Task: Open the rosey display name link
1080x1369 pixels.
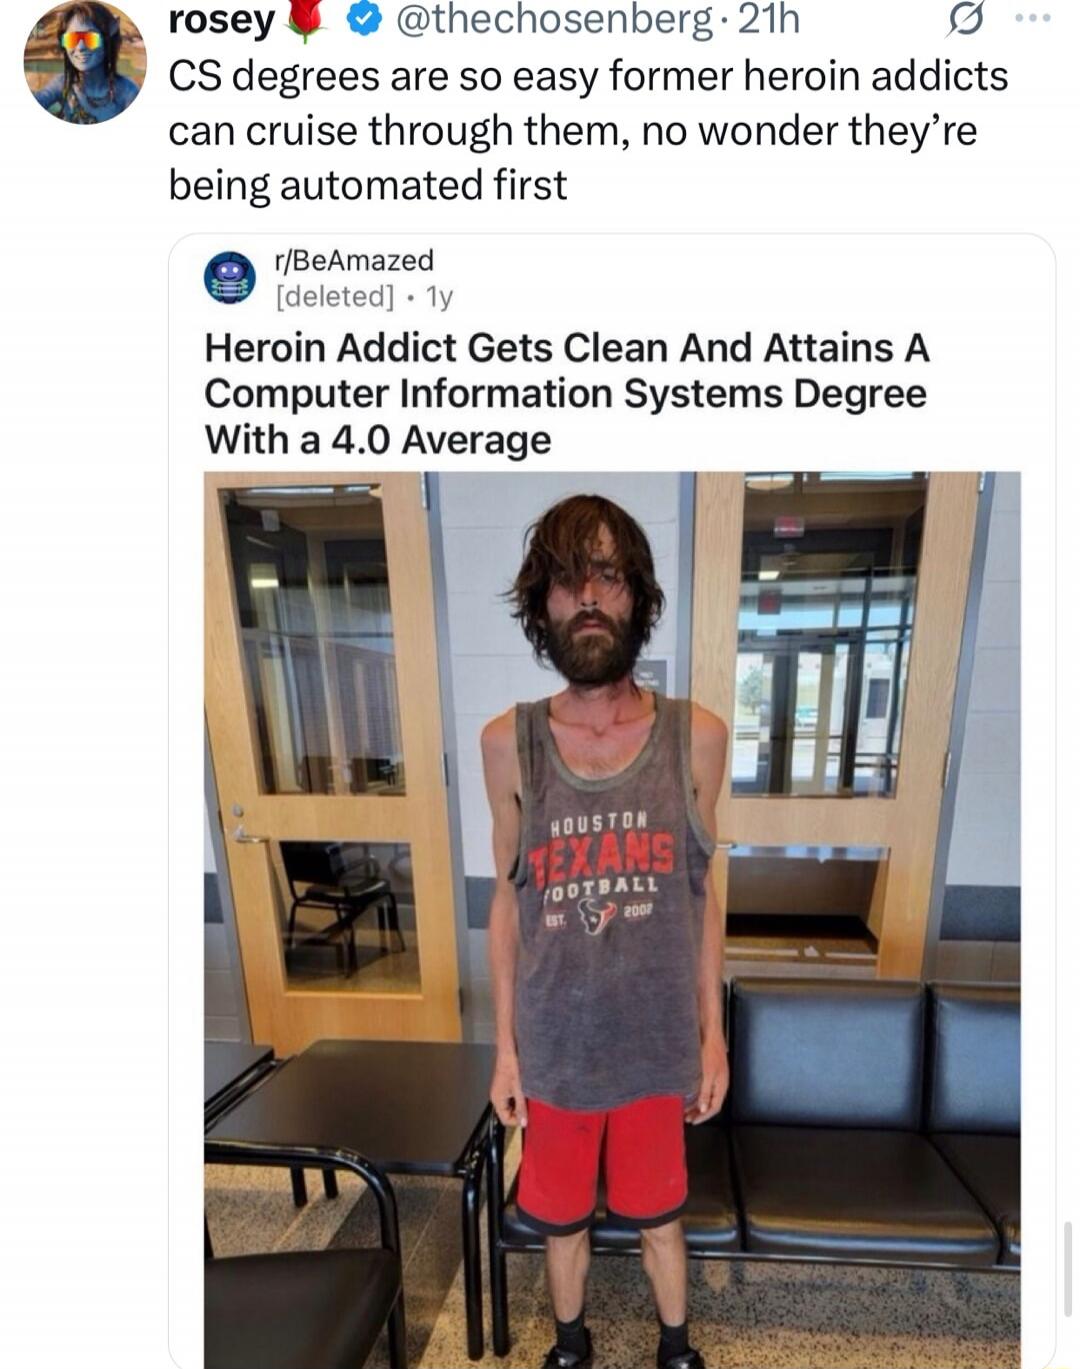Action: click(x=221, y=20)
